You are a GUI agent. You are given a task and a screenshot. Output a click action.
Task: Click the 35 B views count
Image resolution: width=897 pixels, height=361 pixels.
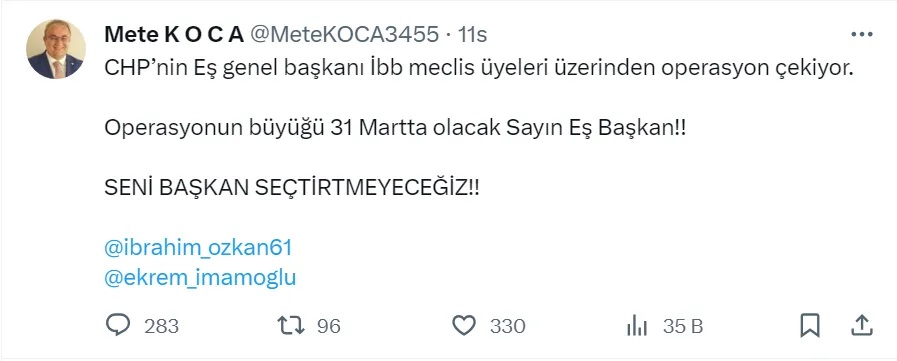682,326
